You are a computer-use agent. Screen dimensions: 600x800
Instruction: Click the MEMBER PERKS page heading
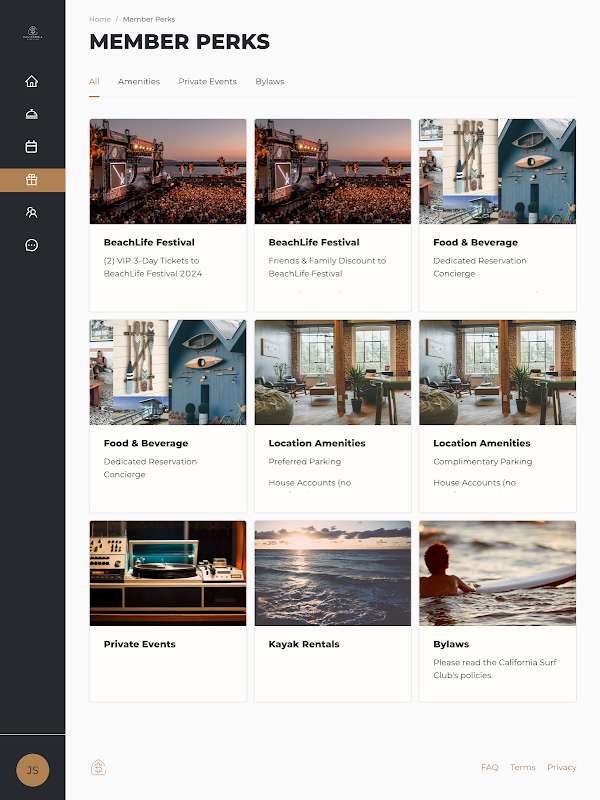(180, 42)
